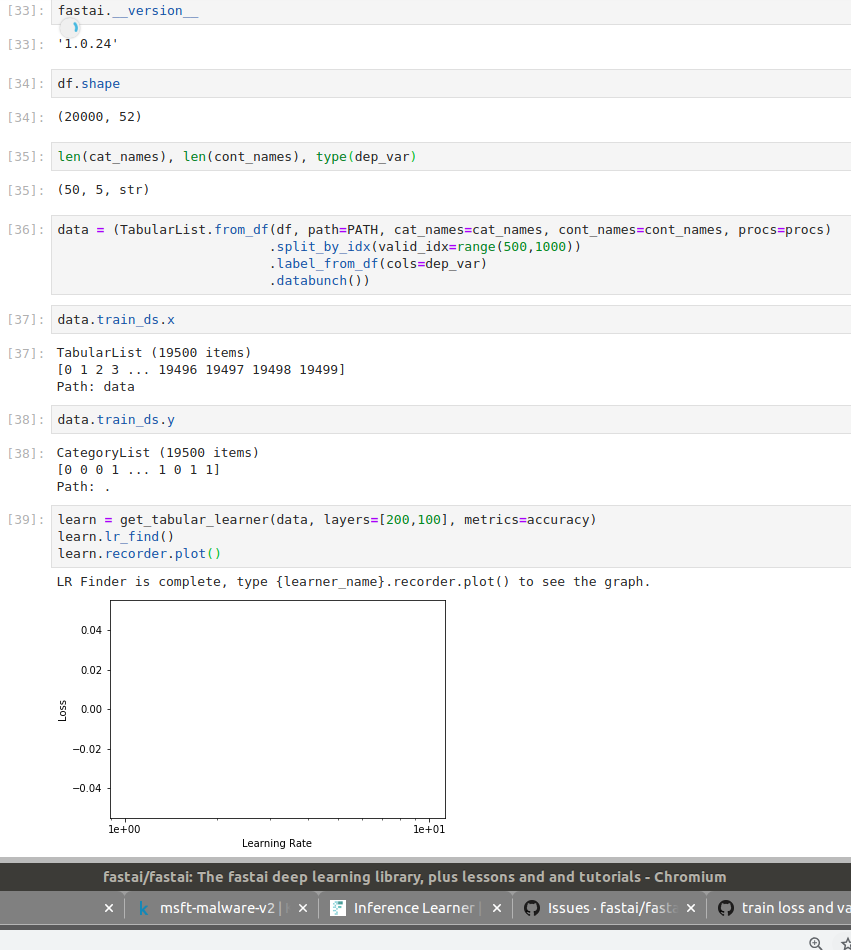851x950 pixels.
Task: Click the Kaggle icon on msft-malware-v2 tab
Action: [143, 908]
